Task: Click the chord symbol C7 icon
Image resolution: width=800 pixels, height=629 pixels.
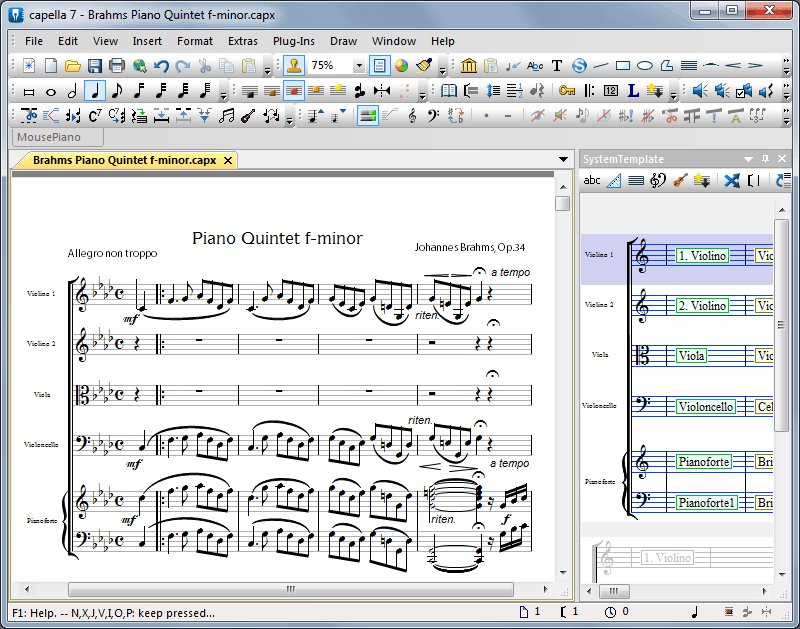Action: 95,116
